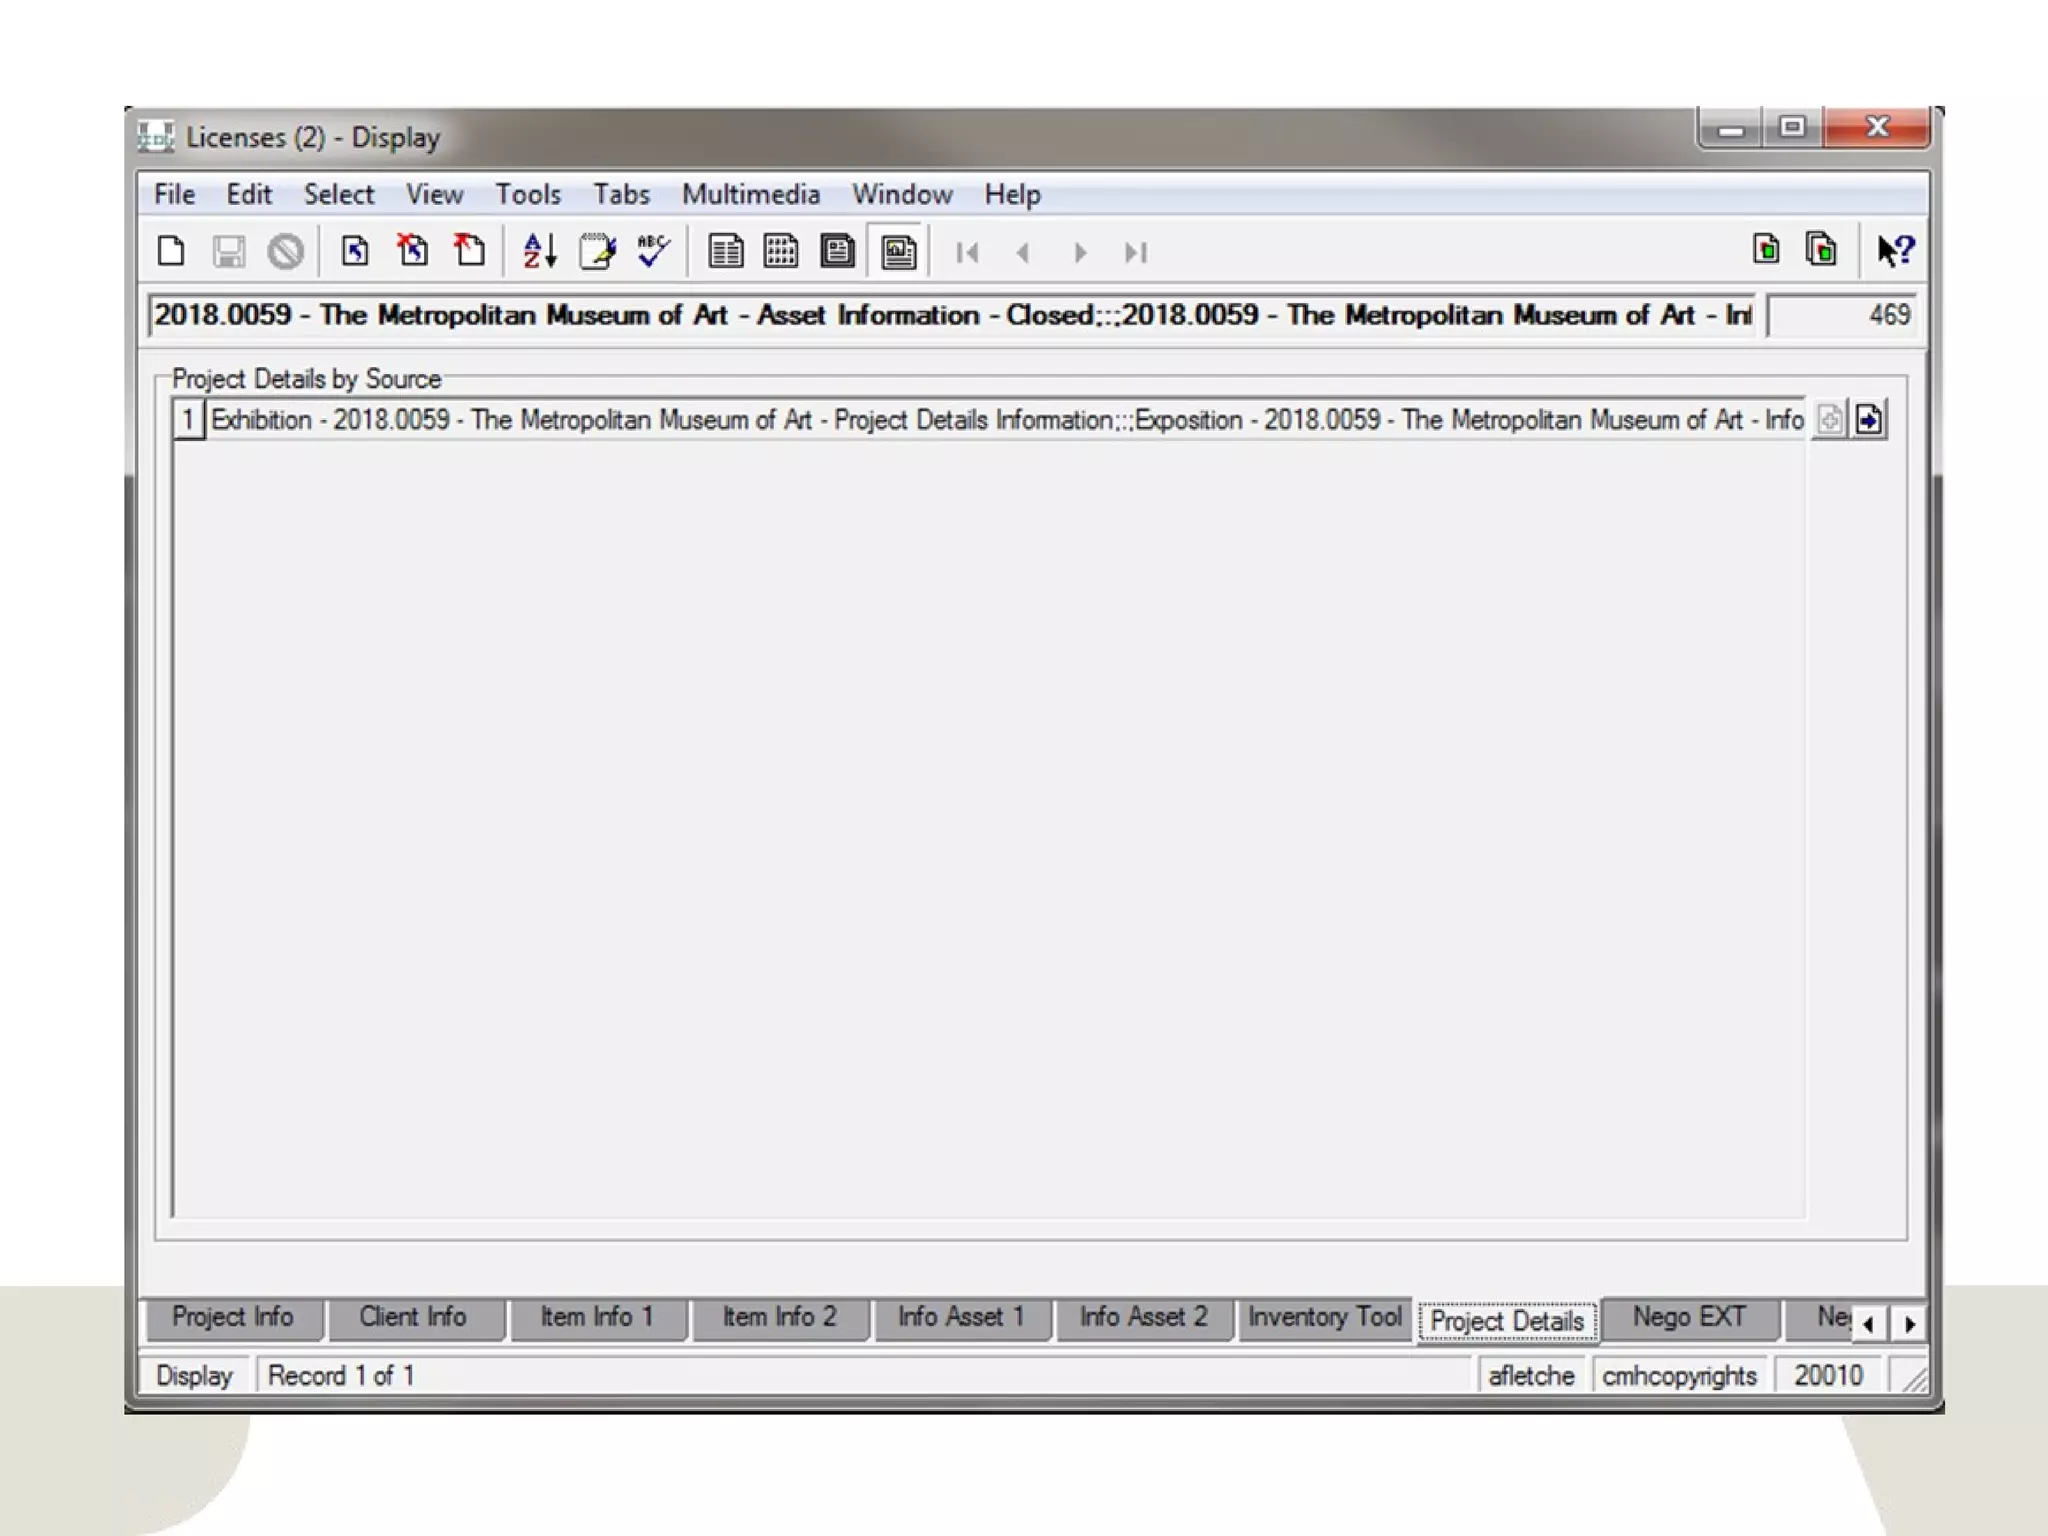Click the attach record icon in the Project Details row

coord(1868,420)
